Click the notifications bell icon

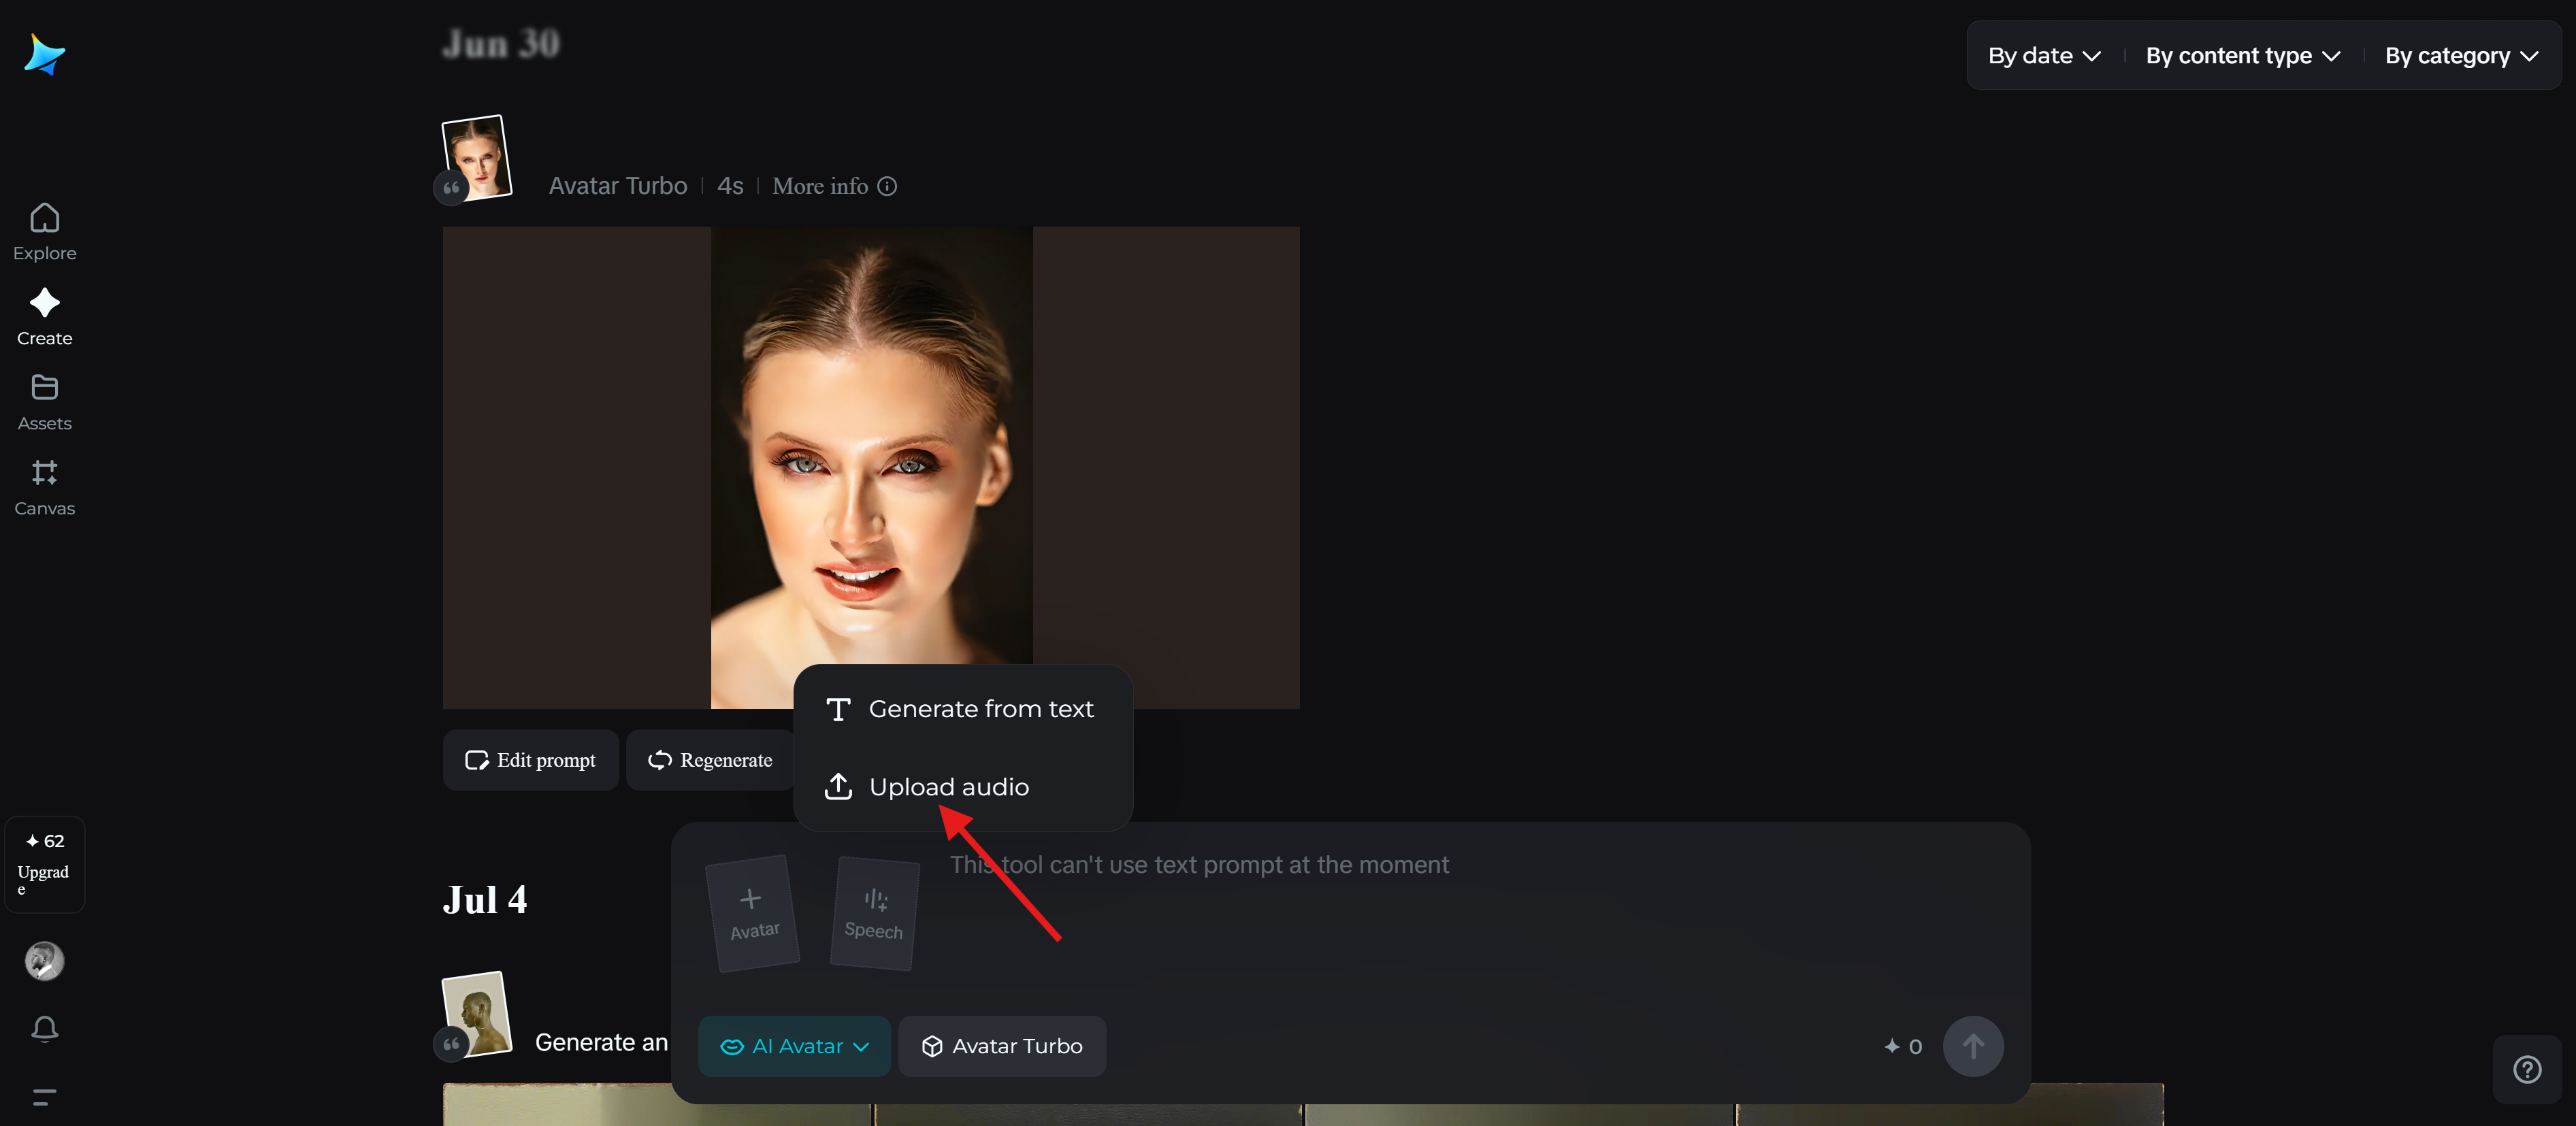coord(44,1028)
